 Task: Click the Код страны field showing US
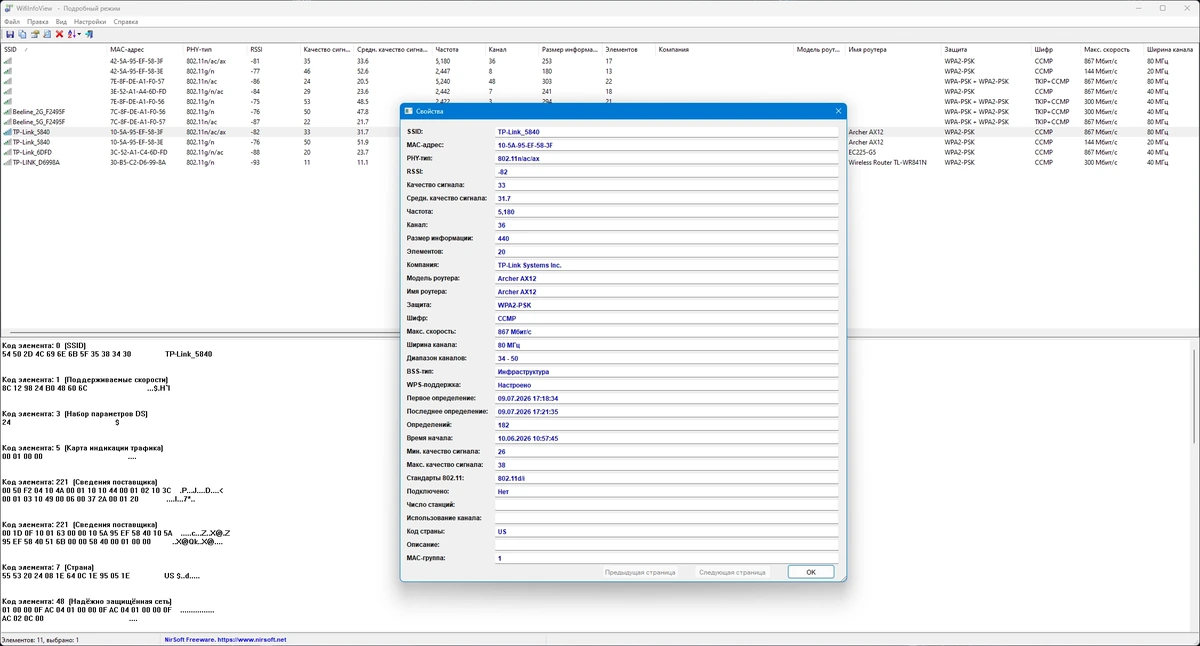pos(666,531)
